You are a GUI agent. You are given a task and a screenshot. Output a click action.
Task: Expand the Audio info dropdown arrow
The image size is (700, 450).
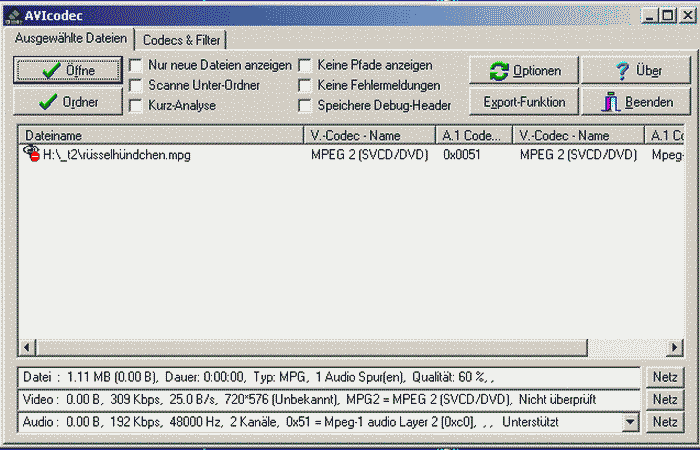coord(629,423)
